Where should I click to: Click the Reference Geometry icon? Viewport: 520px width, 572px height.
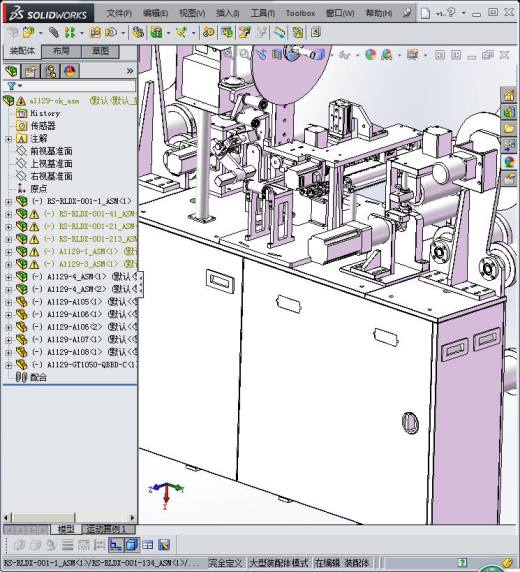point(181,32)
